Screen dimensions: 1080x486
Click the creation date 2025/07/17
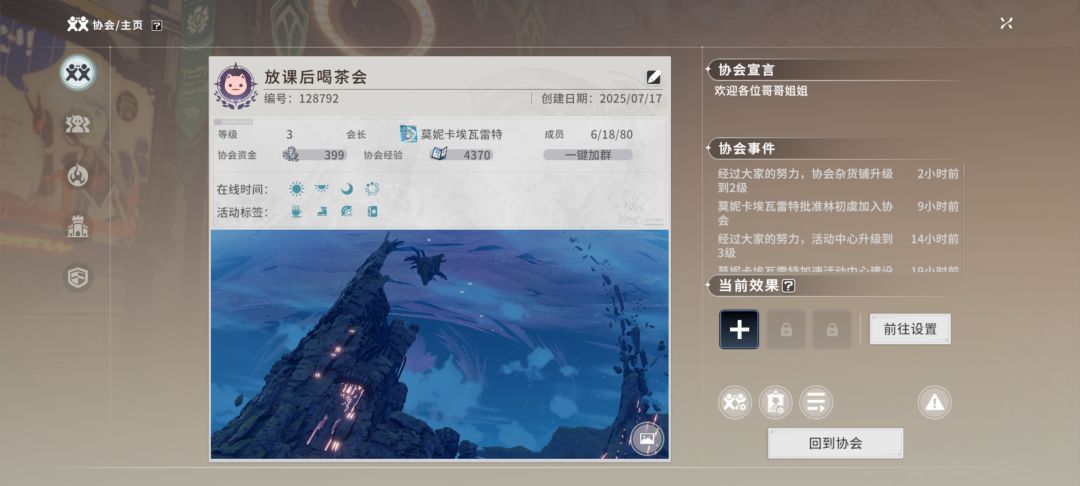pos(630,98)
